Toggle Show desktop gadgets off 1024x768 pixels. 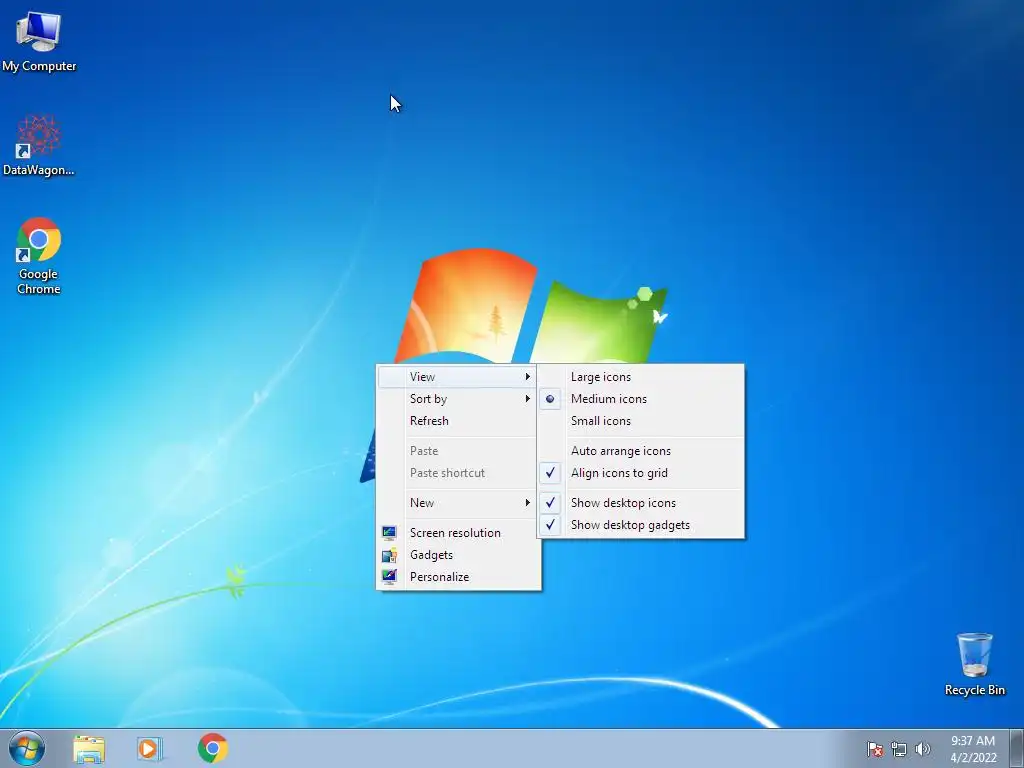coord(641,525)
